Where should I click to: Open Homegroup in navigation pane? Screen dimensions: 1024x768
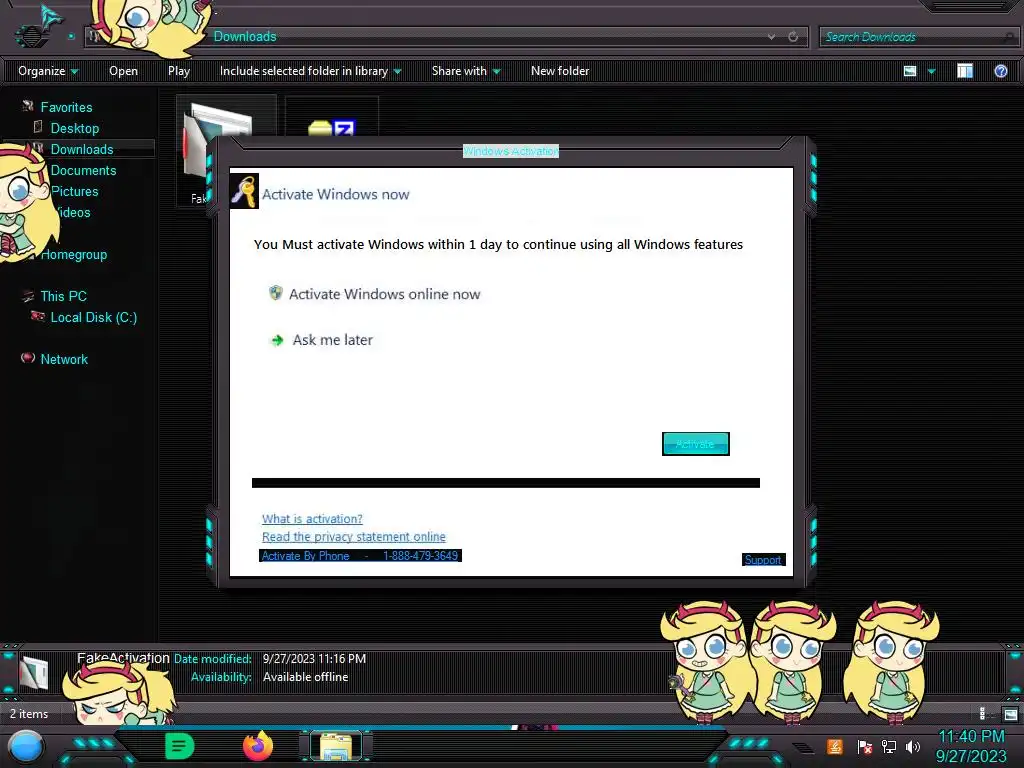(74, 255)
